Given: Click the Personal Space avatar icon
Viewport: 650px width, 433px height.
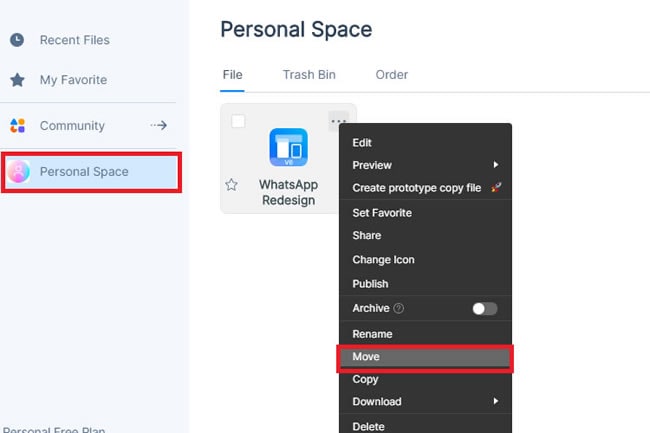Looking at the screenshot, I should [19, 172].
